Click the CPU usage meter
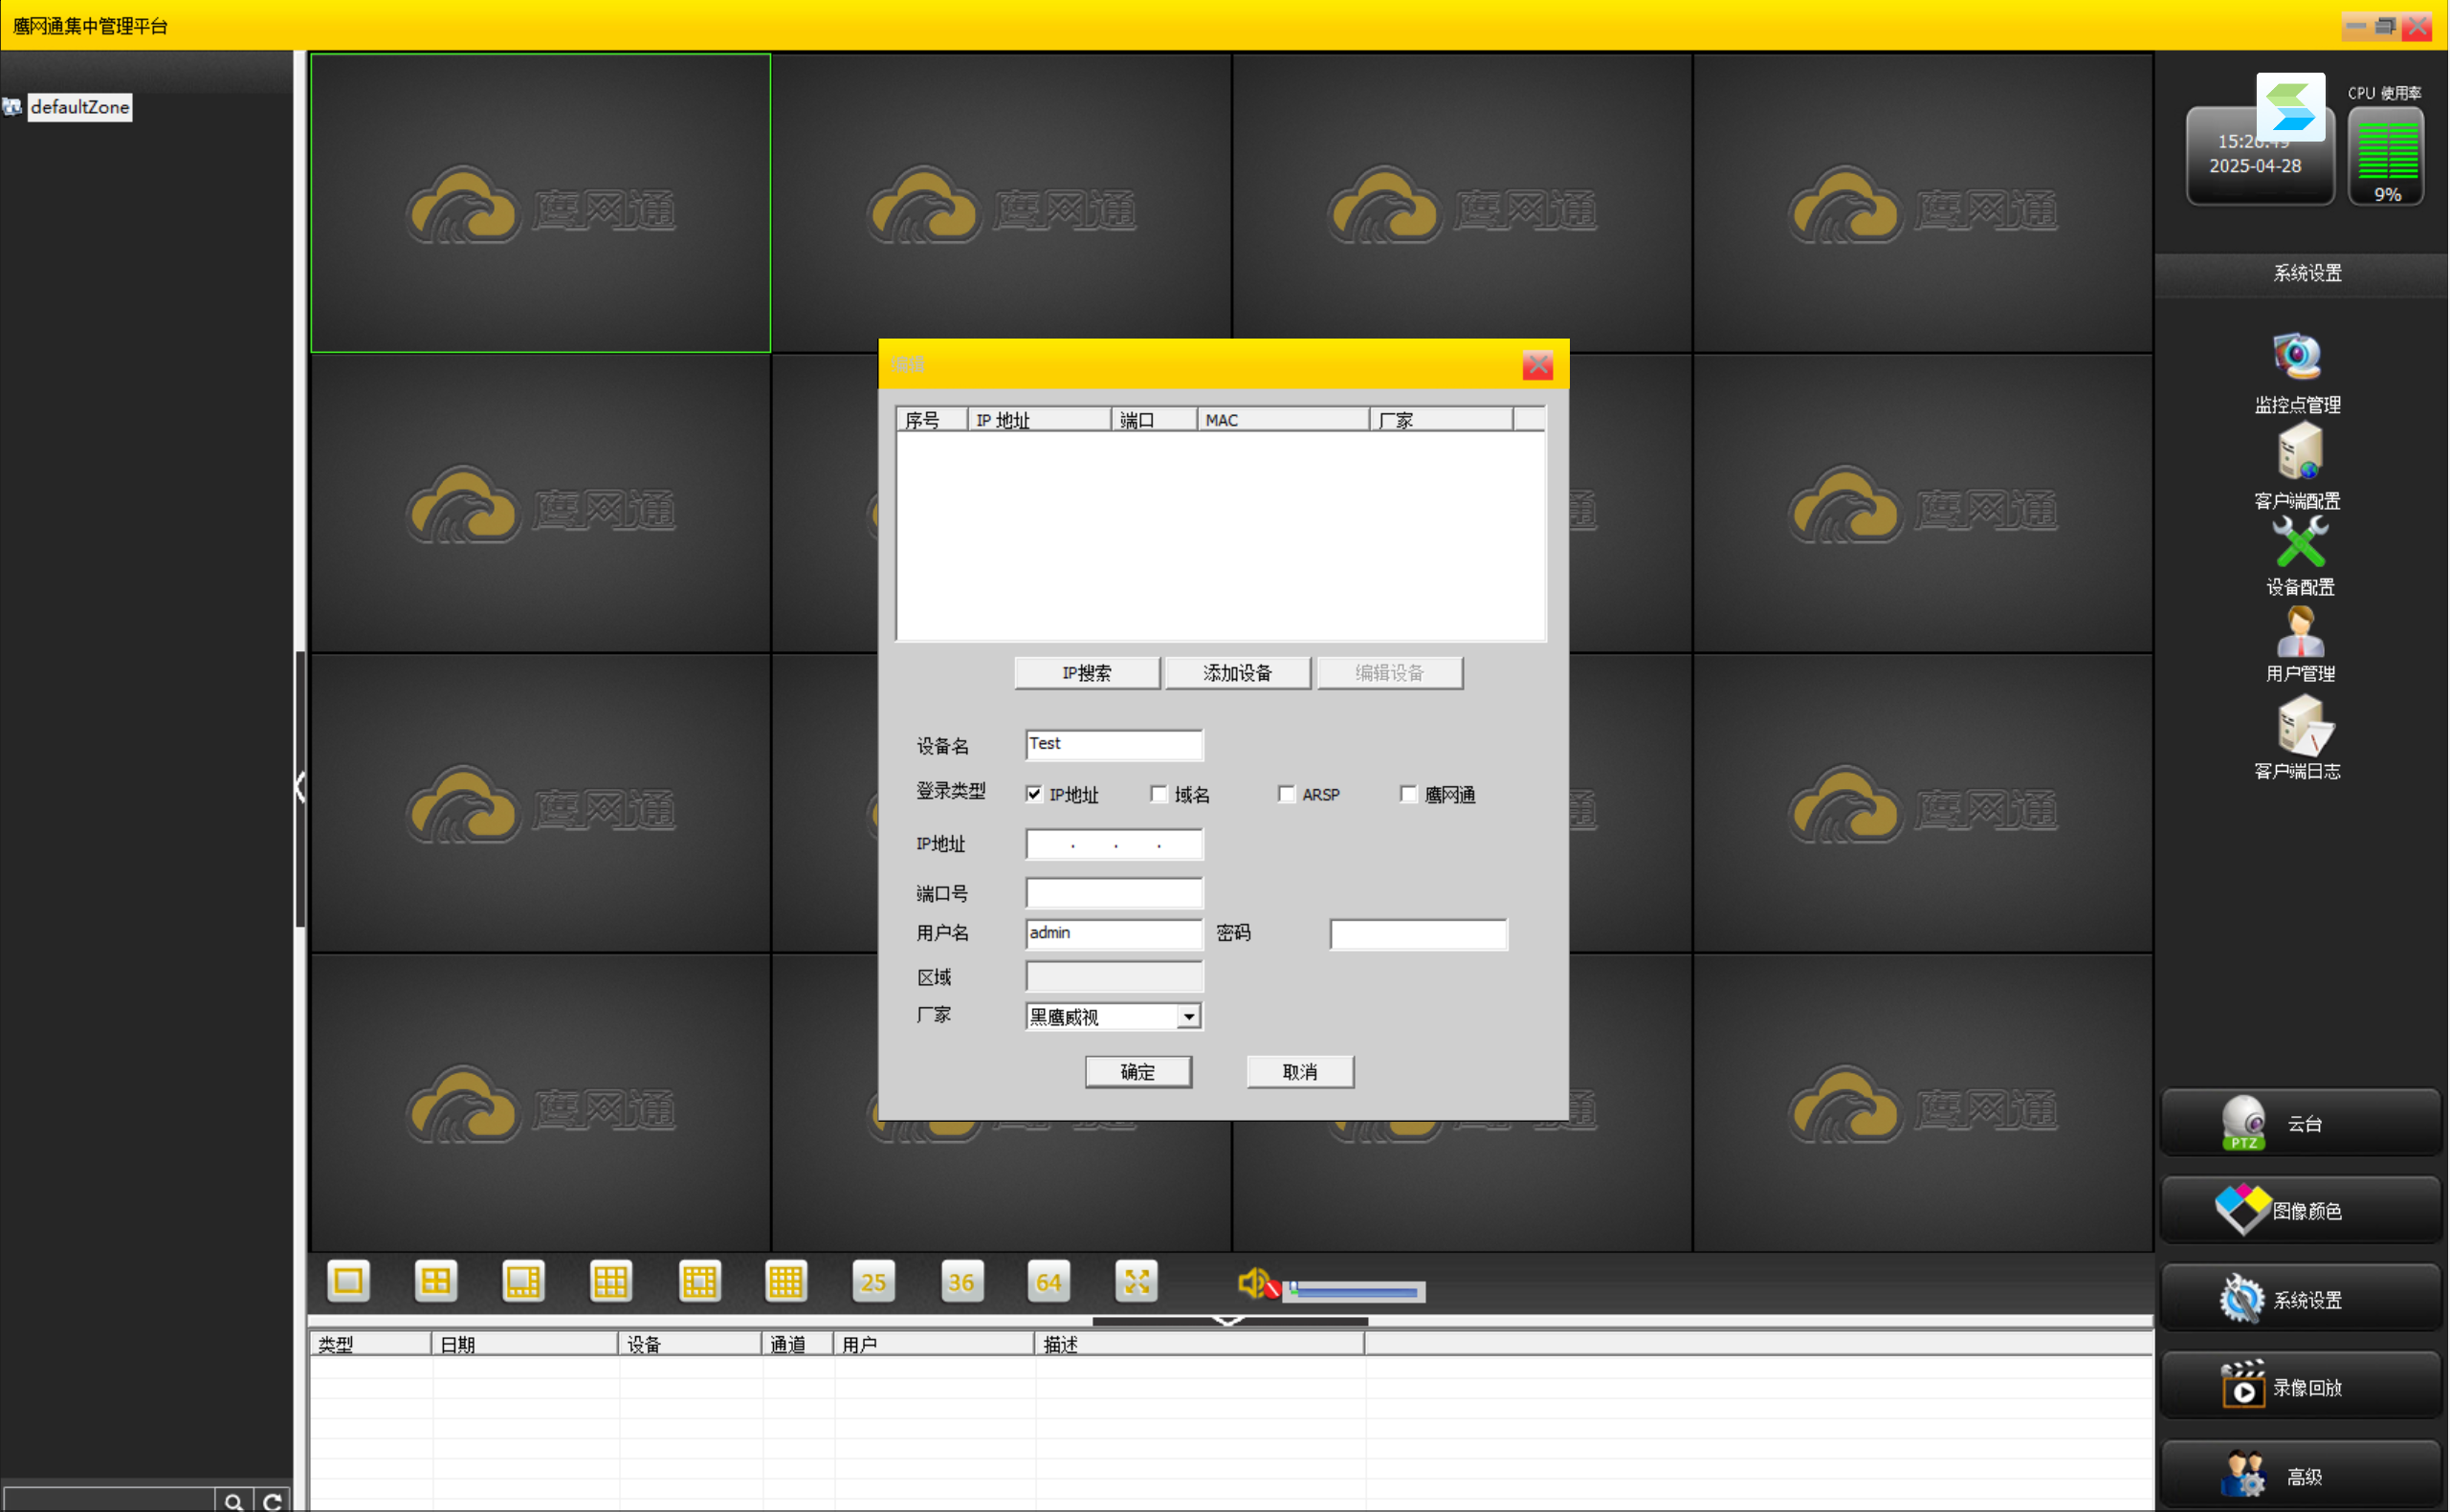Image resolution: width=2450 pixels, height=1512 pixels. (x=2387, y=158)
